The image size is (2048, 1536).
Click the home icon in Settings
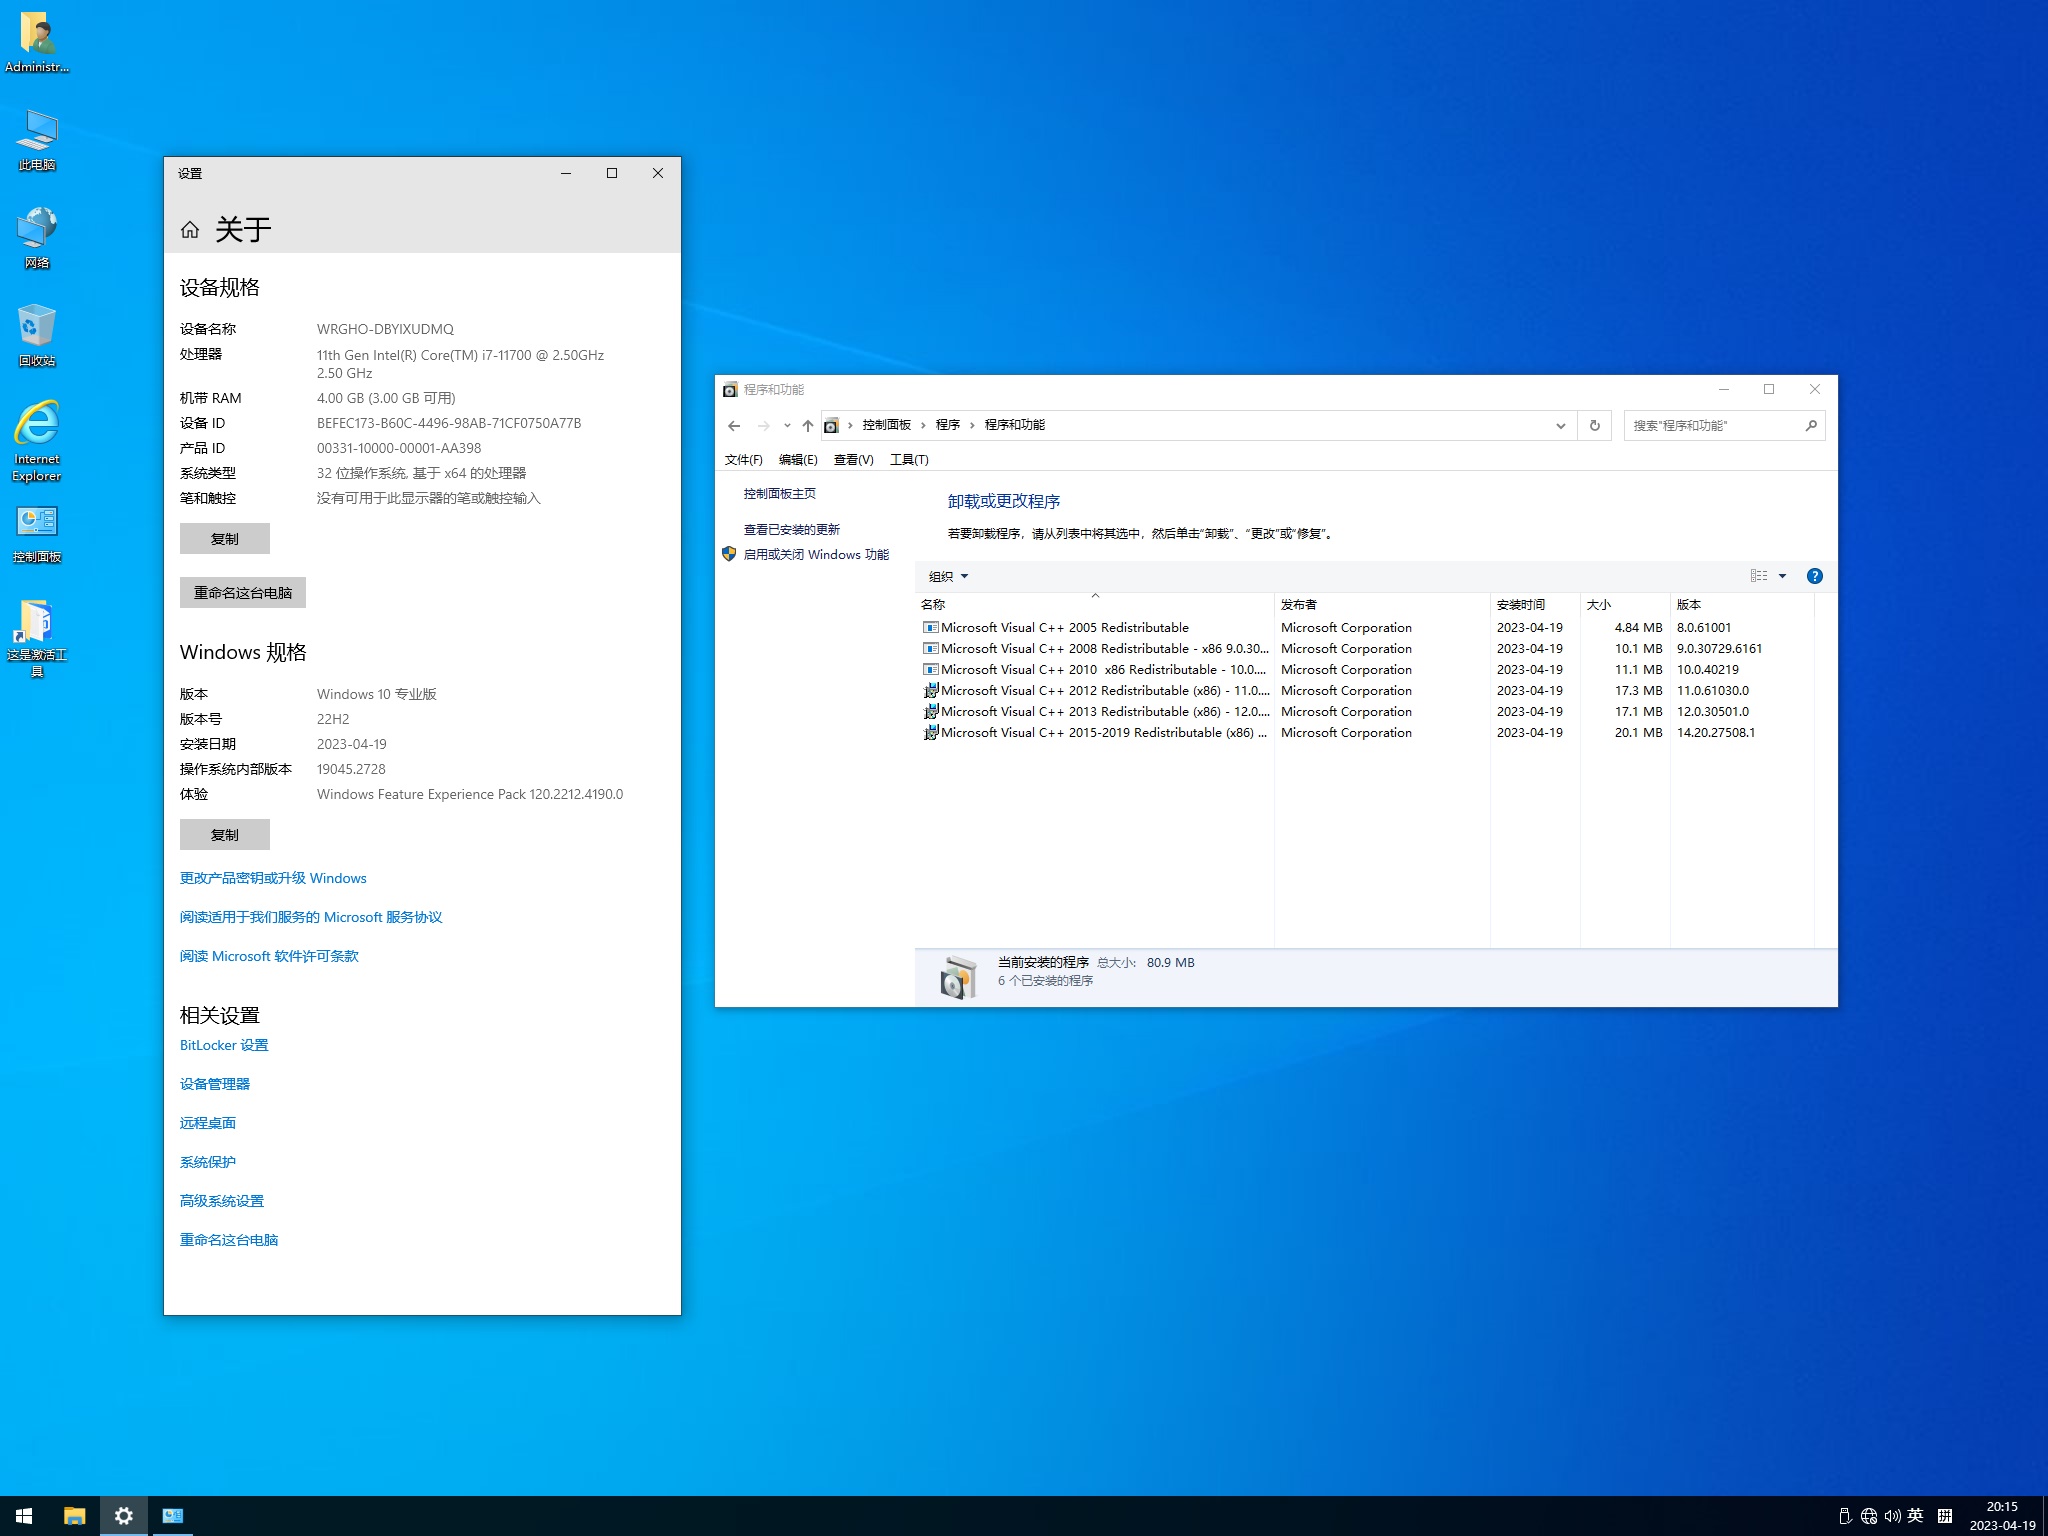[190, 230]
